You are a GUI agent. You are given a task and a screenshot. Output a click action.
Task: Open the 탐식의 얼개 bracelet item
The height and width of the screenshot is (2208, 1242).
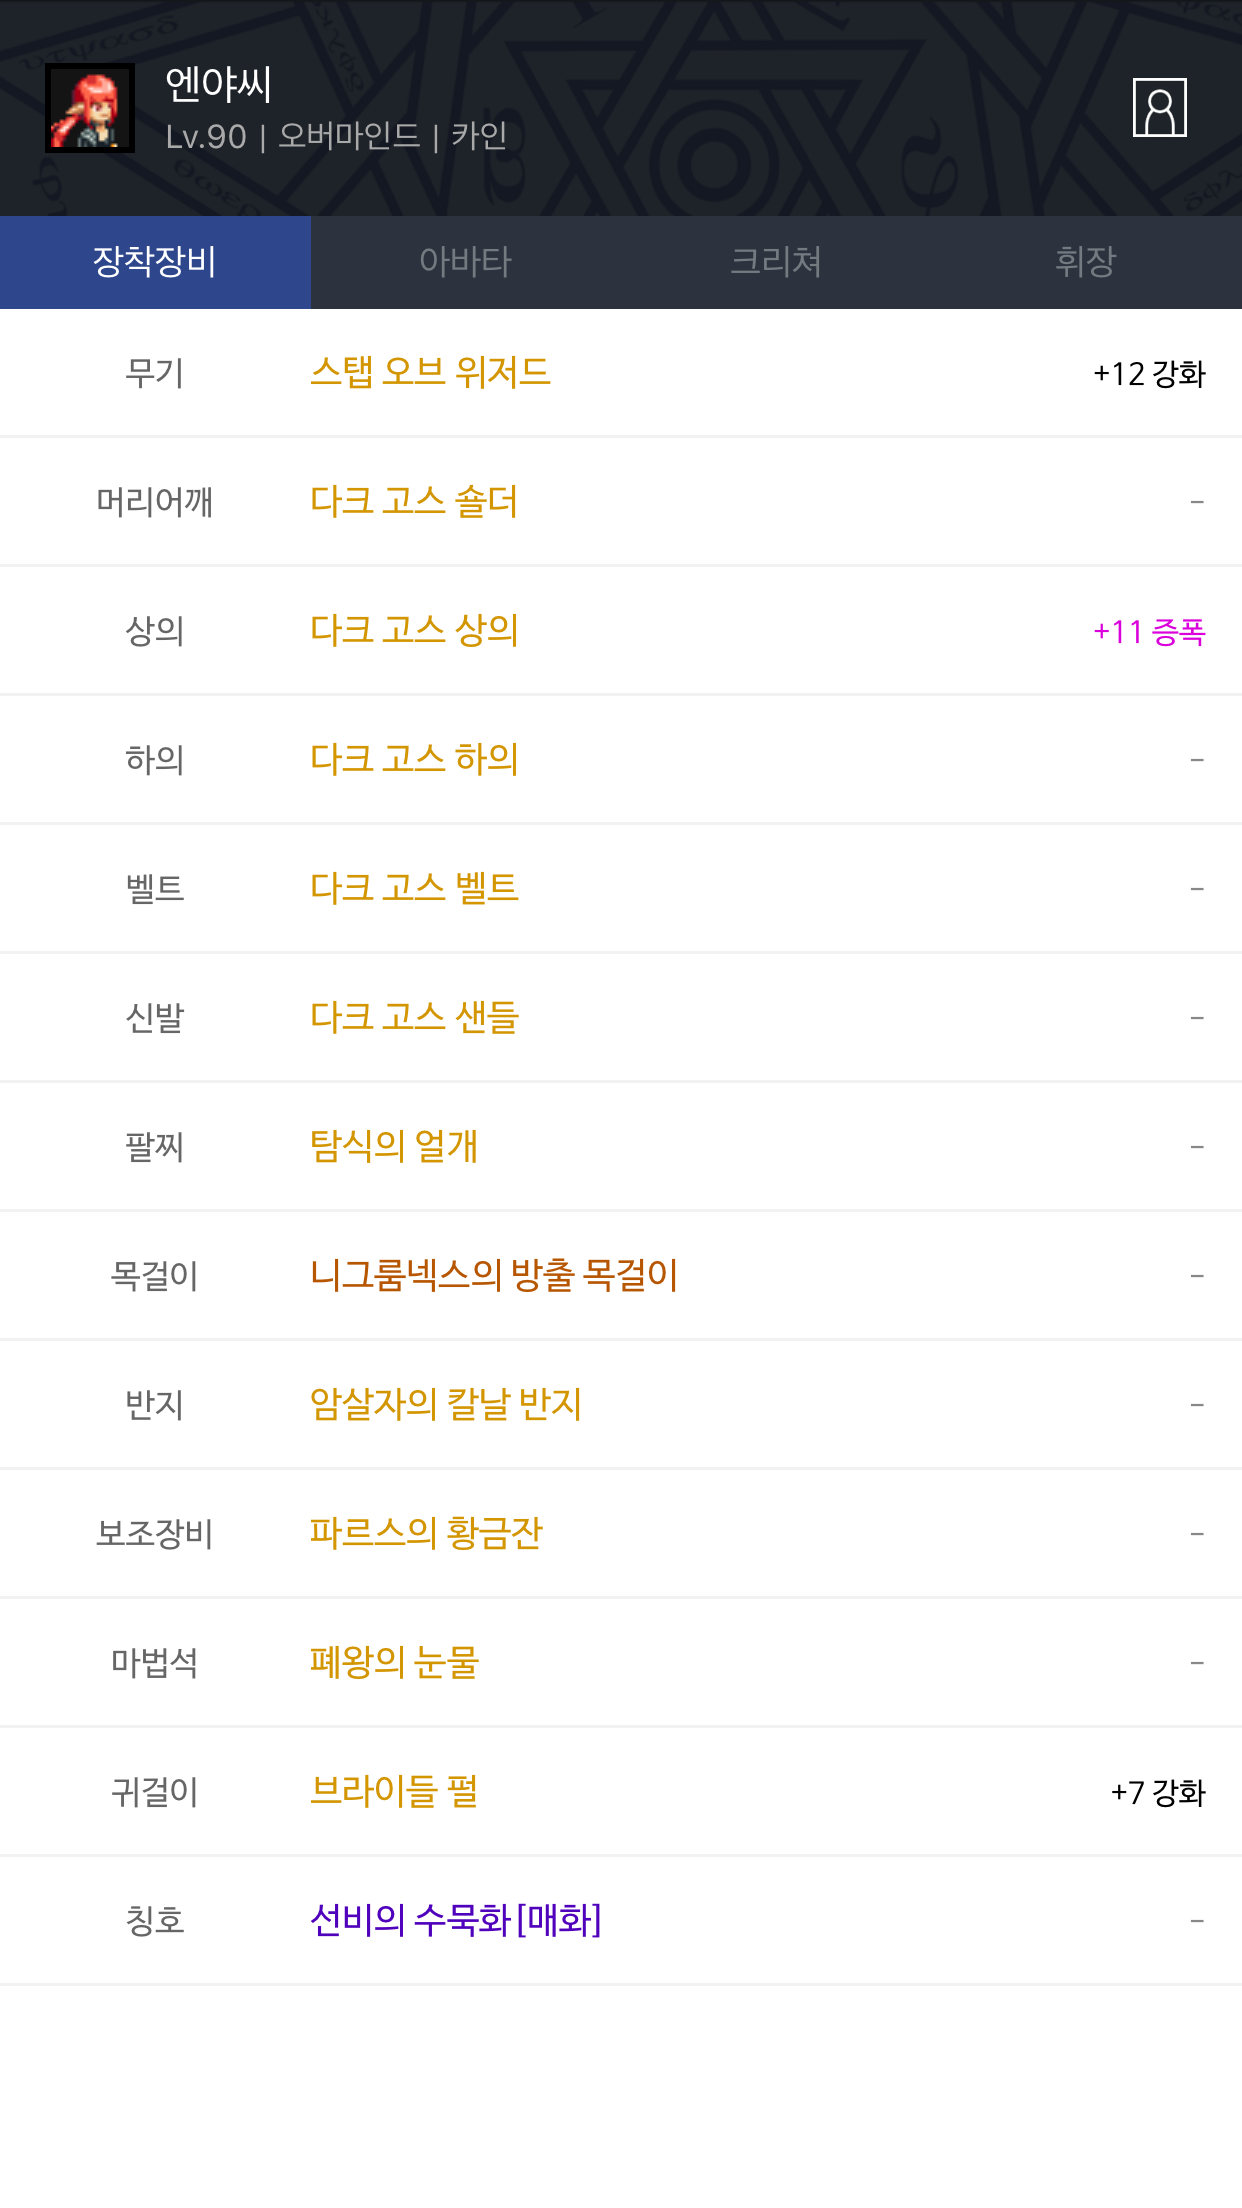(x=394, y=1146)
